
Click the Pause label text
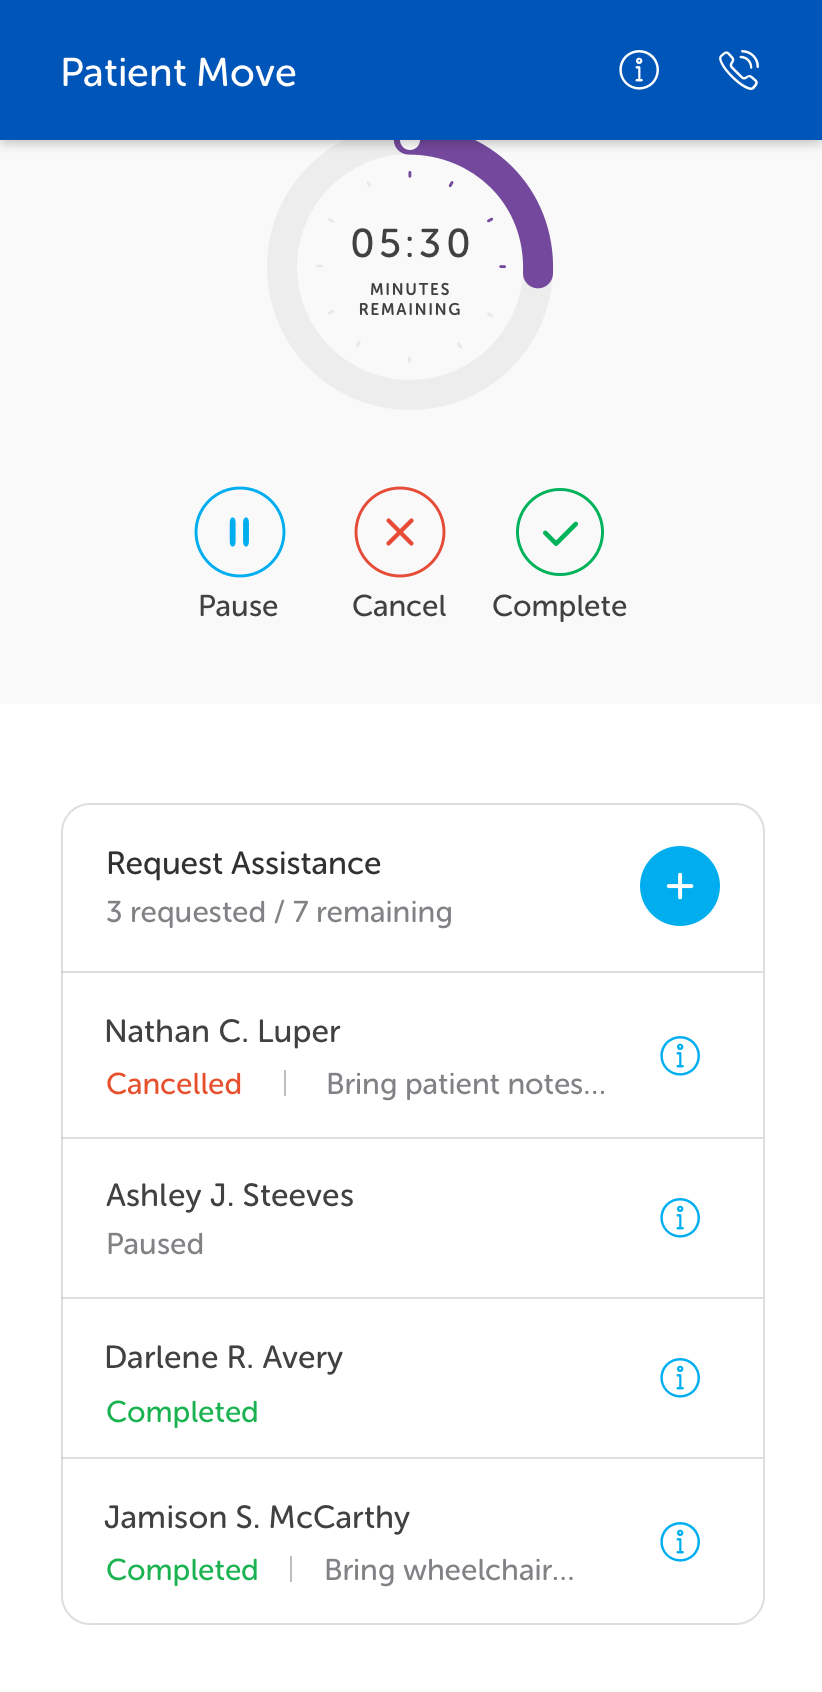tap(238, 606)
